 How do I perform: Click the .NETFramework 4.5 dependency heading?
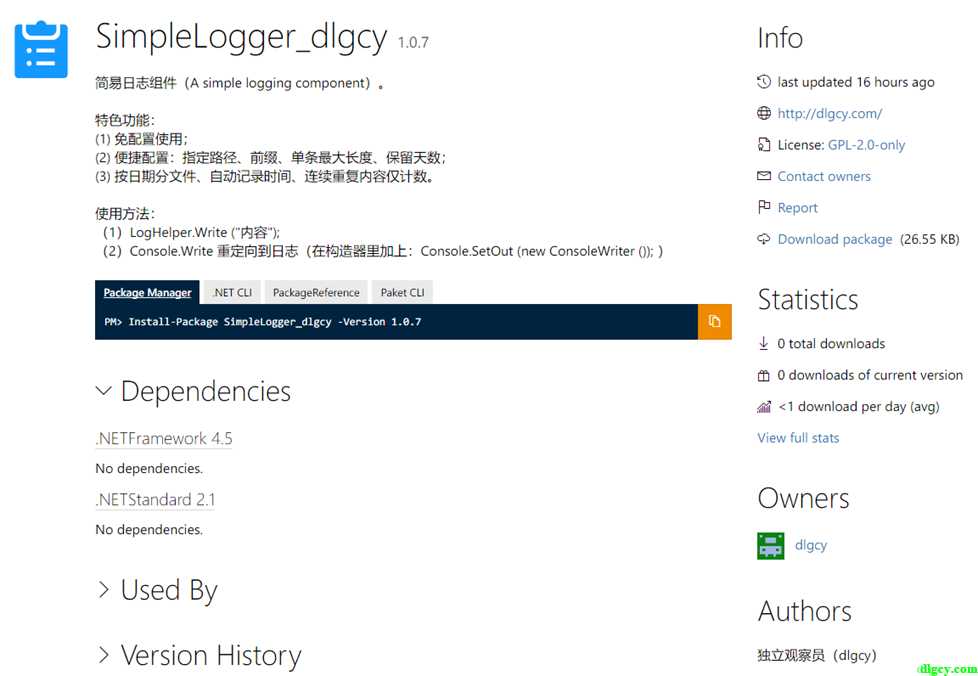(x=164, y=438)
